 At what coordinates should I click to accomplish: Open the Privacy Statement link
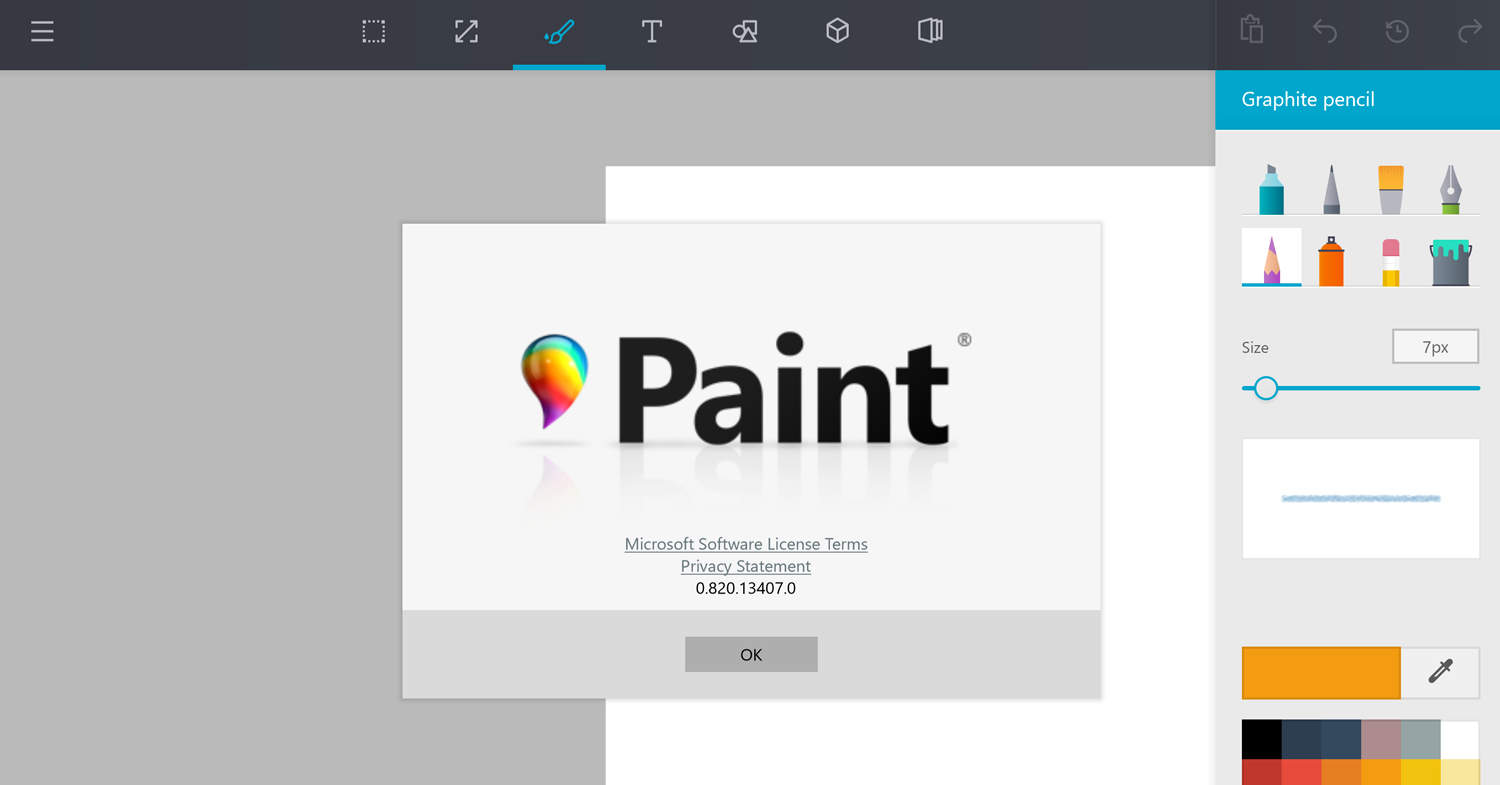(746, 566)
